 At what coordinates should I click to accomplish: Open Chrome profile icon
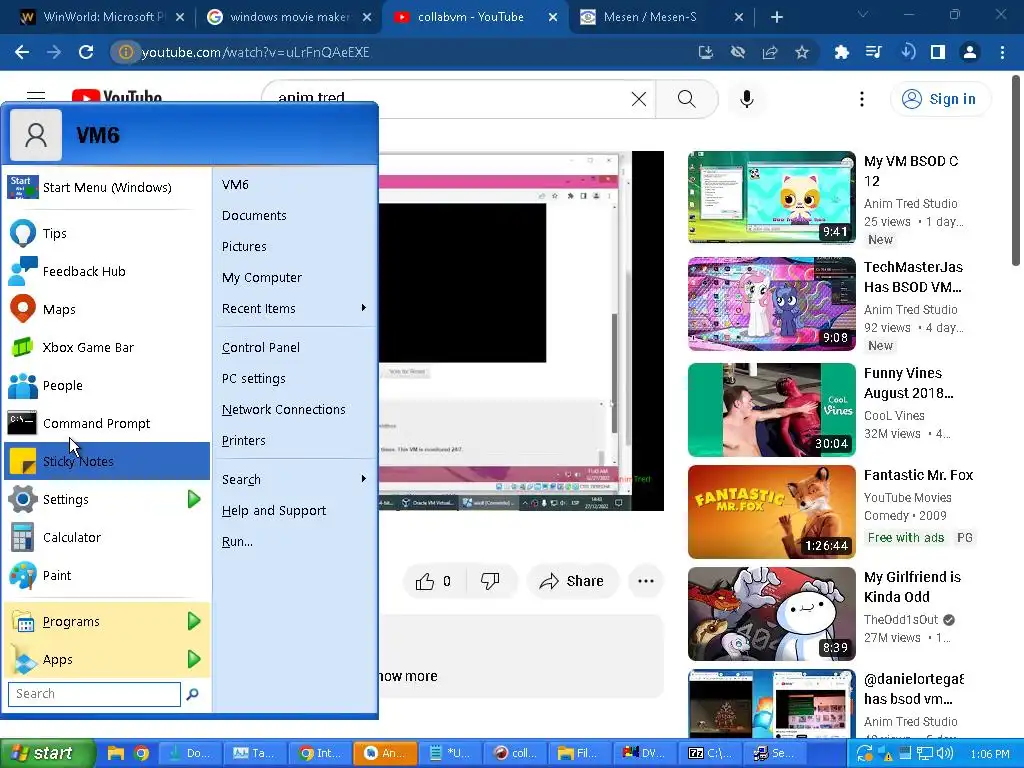click(970, 52)
